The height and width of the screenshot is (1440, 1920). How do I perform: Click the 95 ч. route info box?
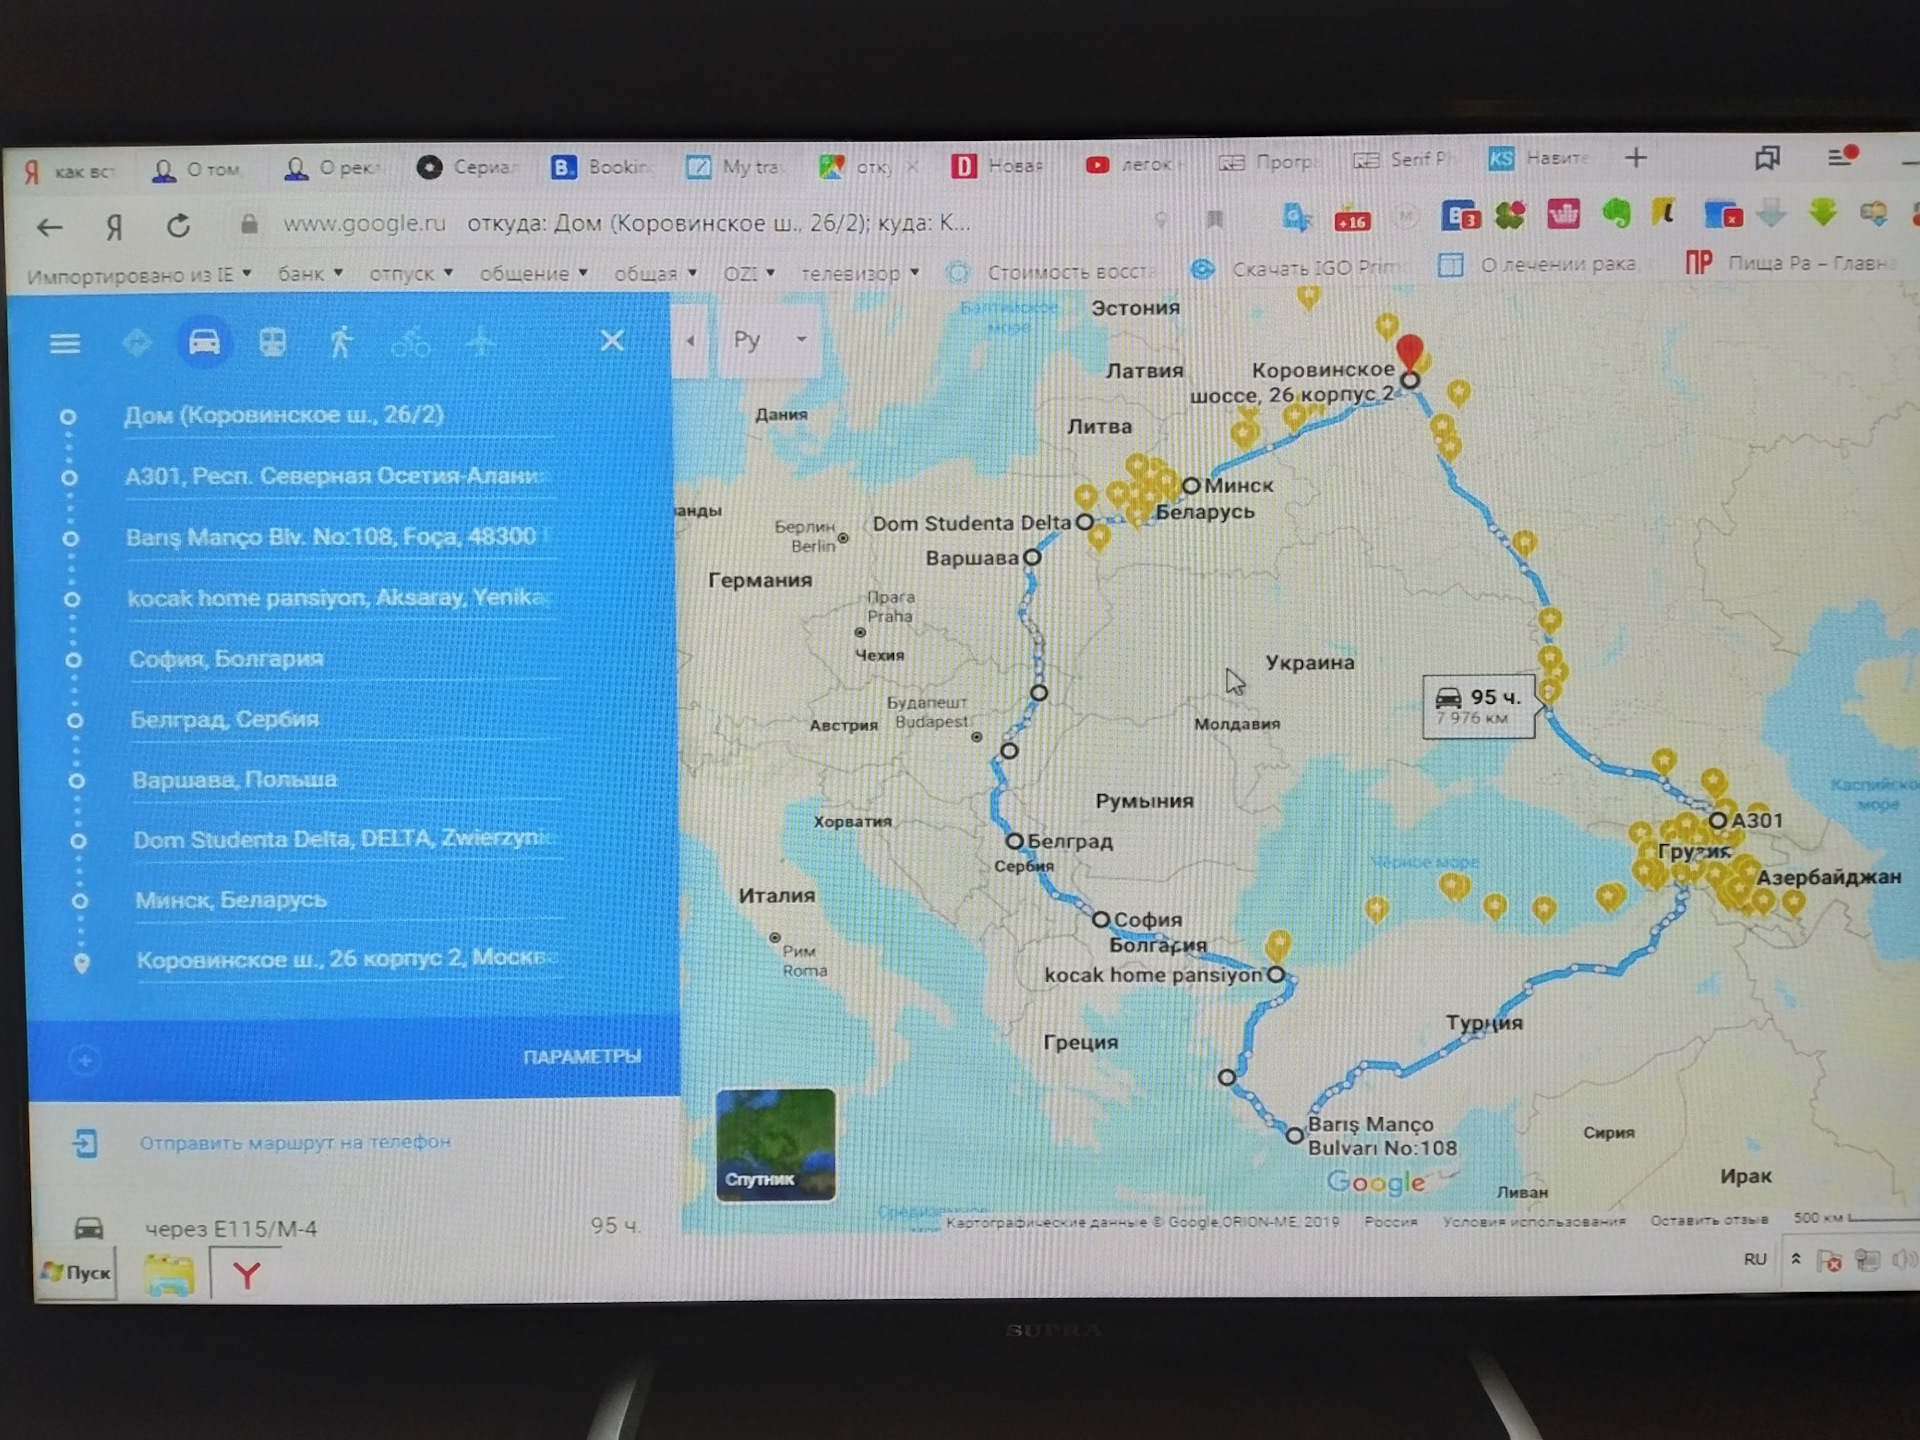pos(1478,705)
